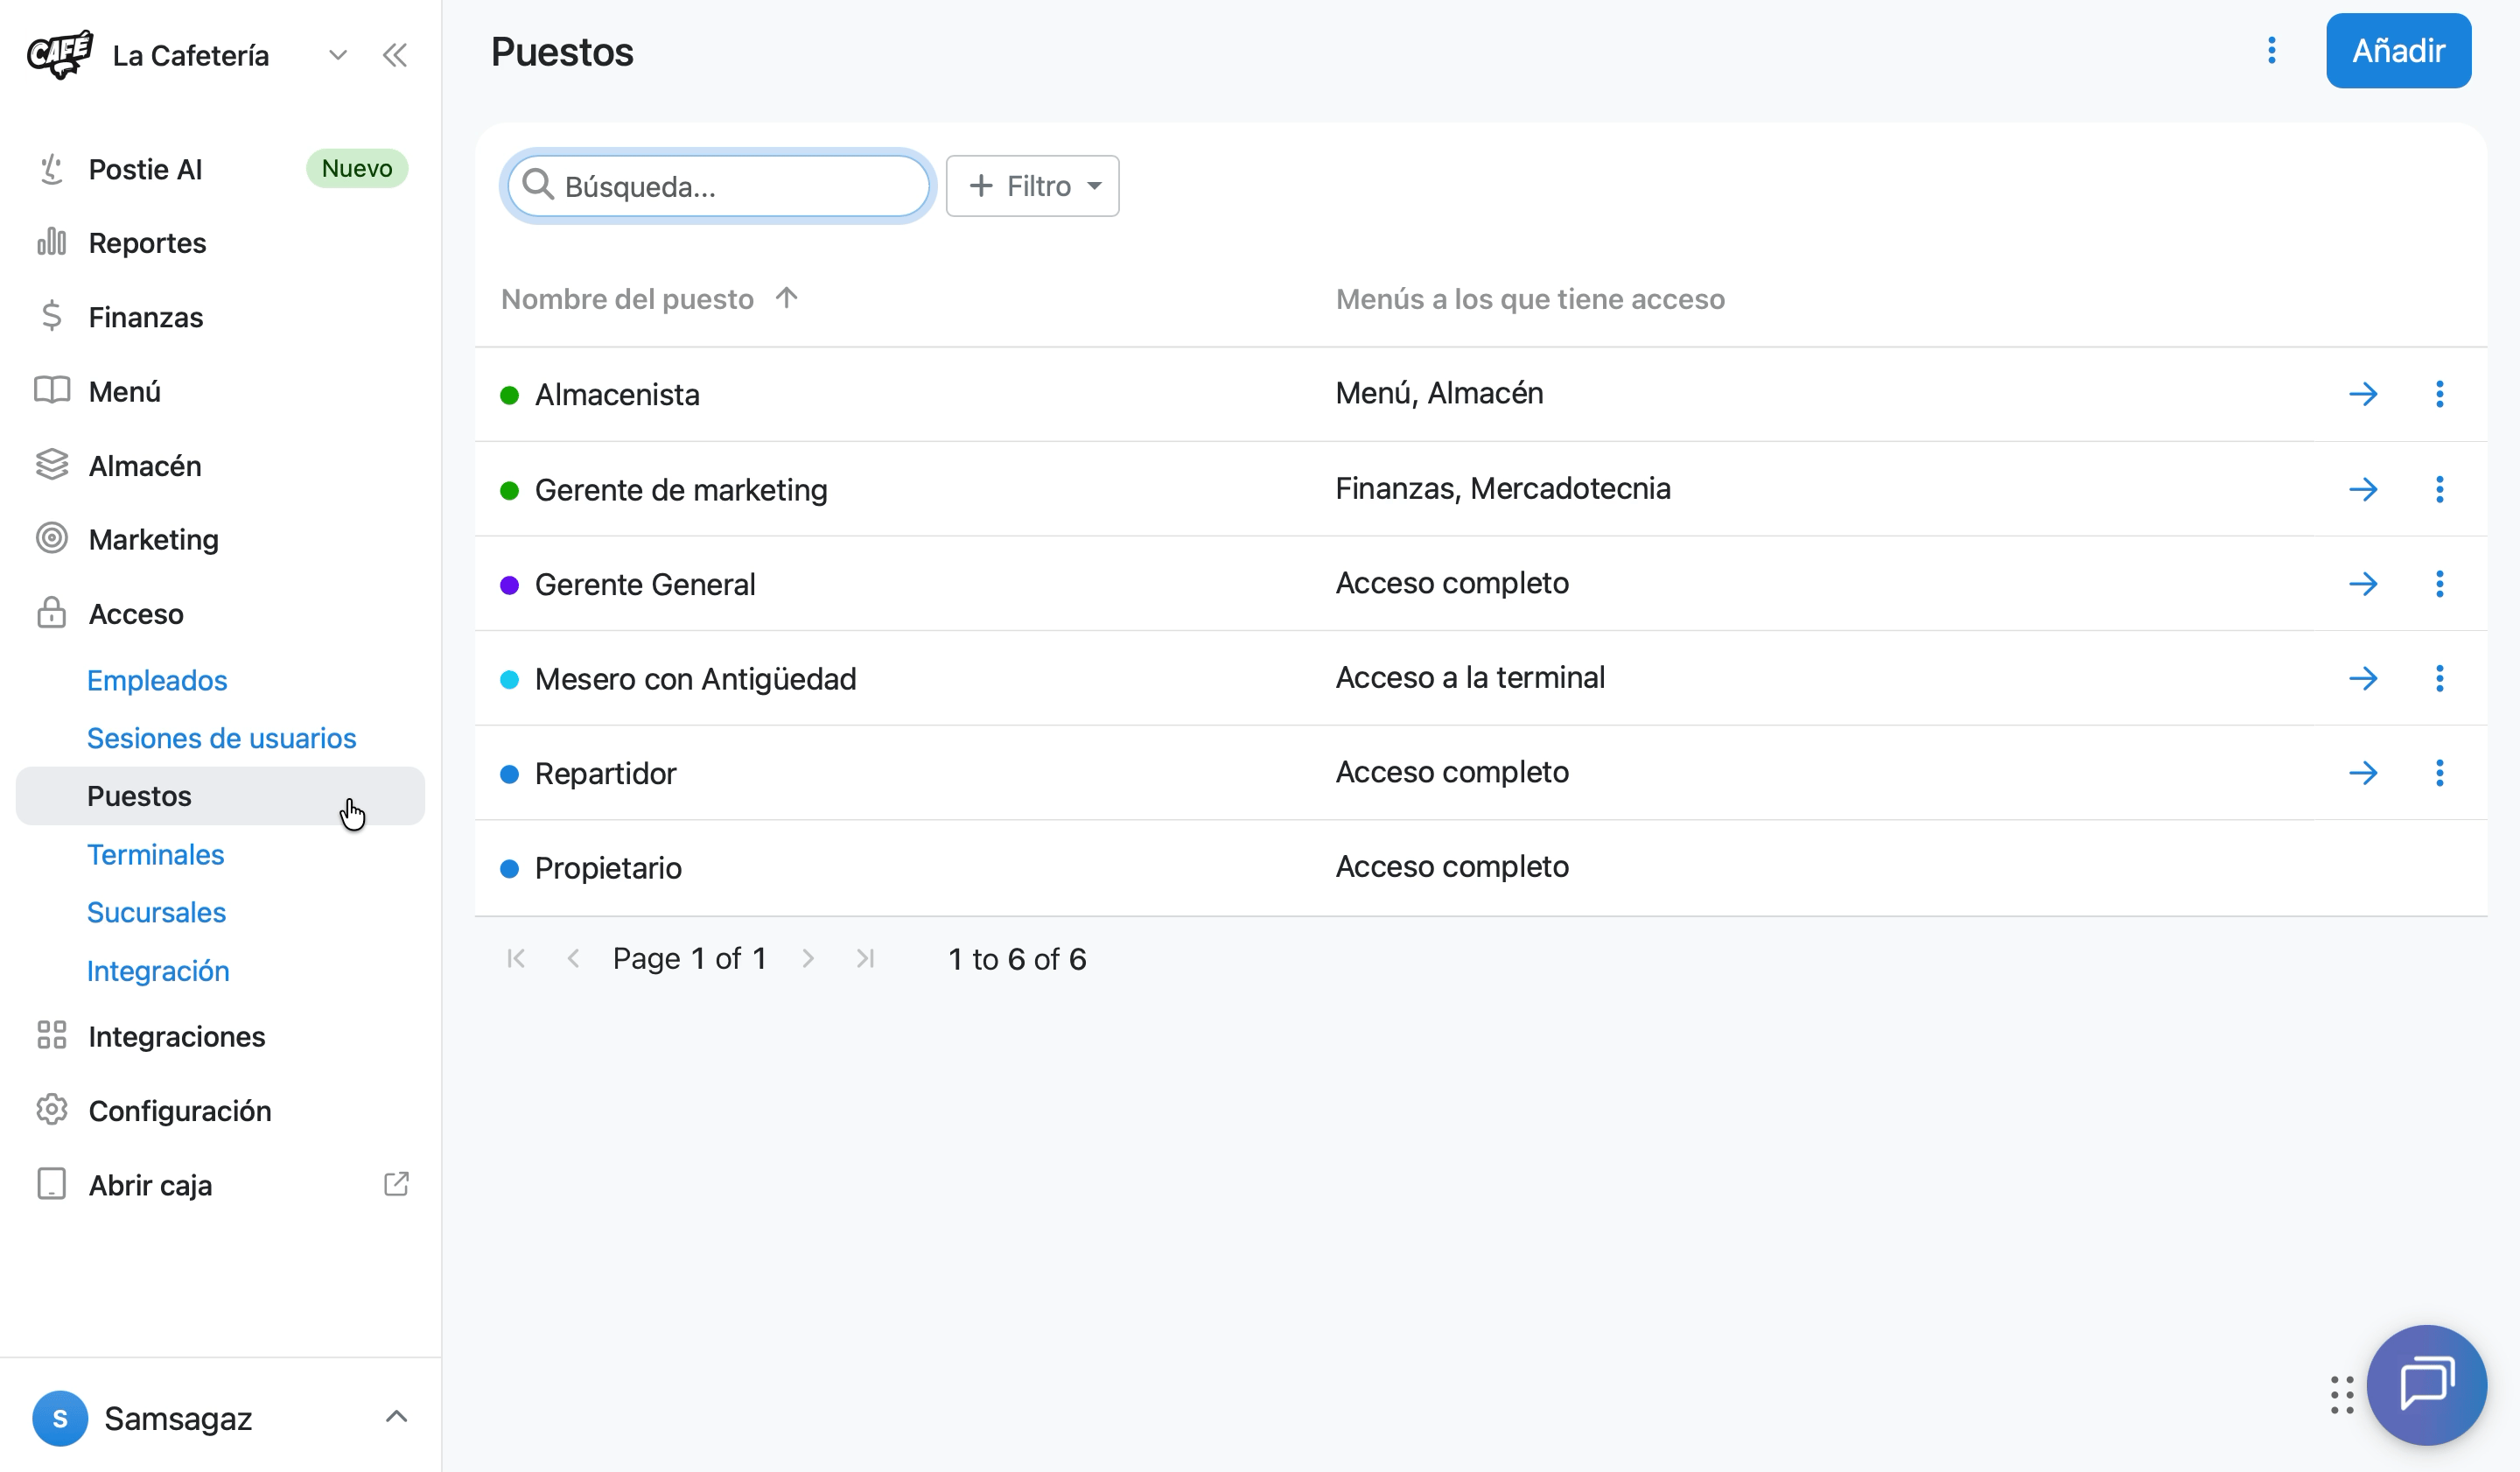Image resolution: width=2520 pixels, height=1472 pixels.
Task: Go to the next page
Action: [x=808, y=959]
